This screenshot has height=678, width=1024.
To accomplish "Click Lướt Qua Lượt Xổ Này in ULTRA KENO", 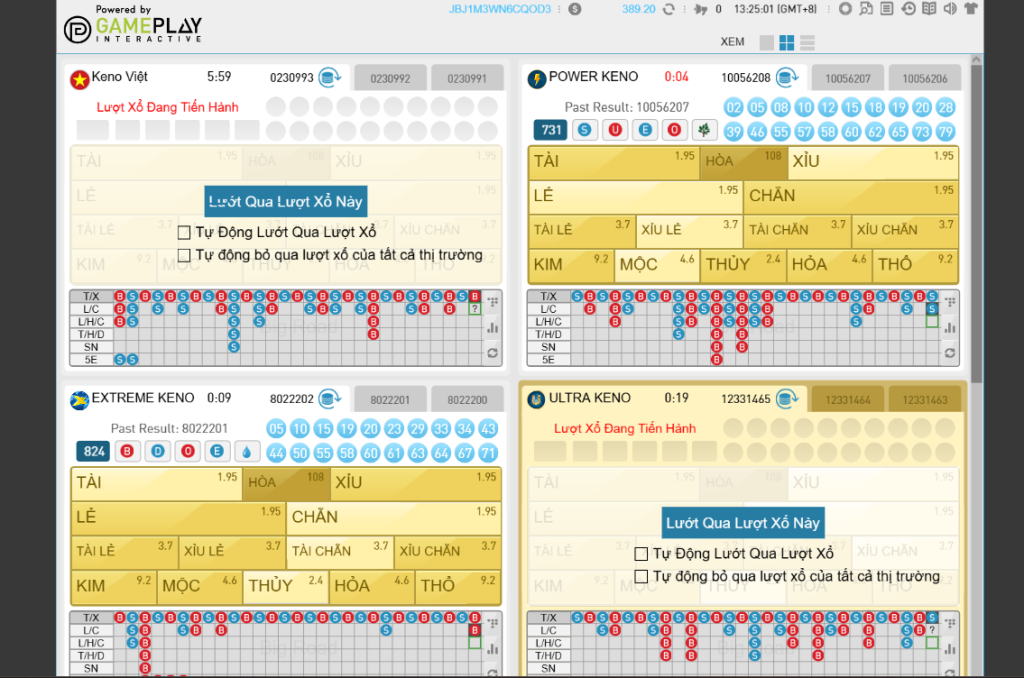I will 743,523.
